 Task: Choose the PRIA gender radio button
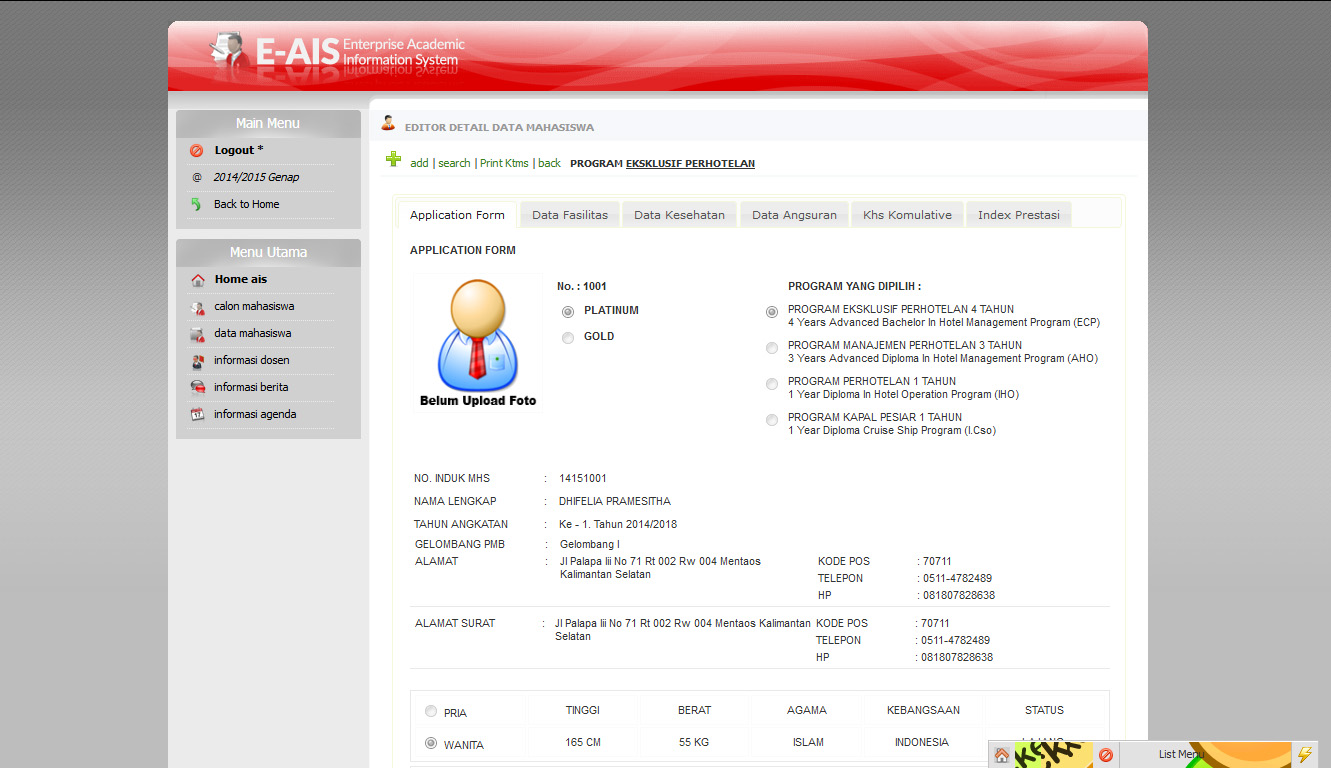(x=431, y=712)
